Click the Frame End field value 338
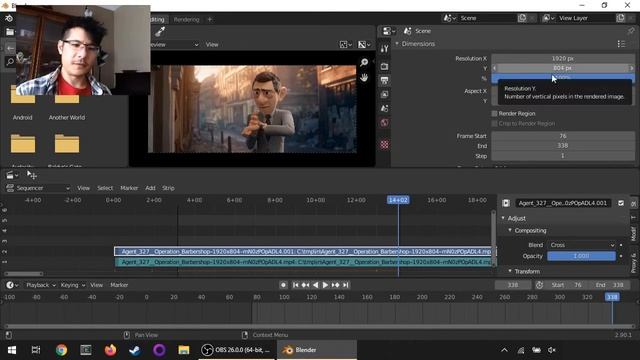The width and height of the screenshot is (640, 360). tap(563, 146)
